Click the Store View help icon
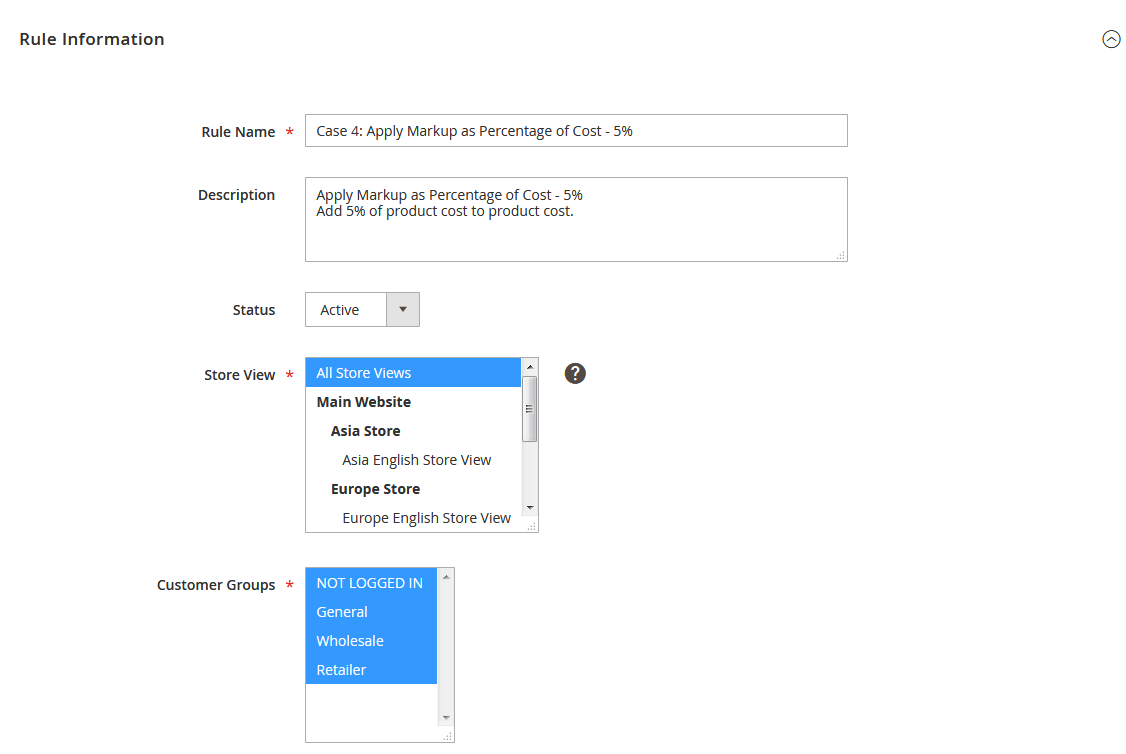The width and height of the screenshot is (1126, 754). click(575, 373)
